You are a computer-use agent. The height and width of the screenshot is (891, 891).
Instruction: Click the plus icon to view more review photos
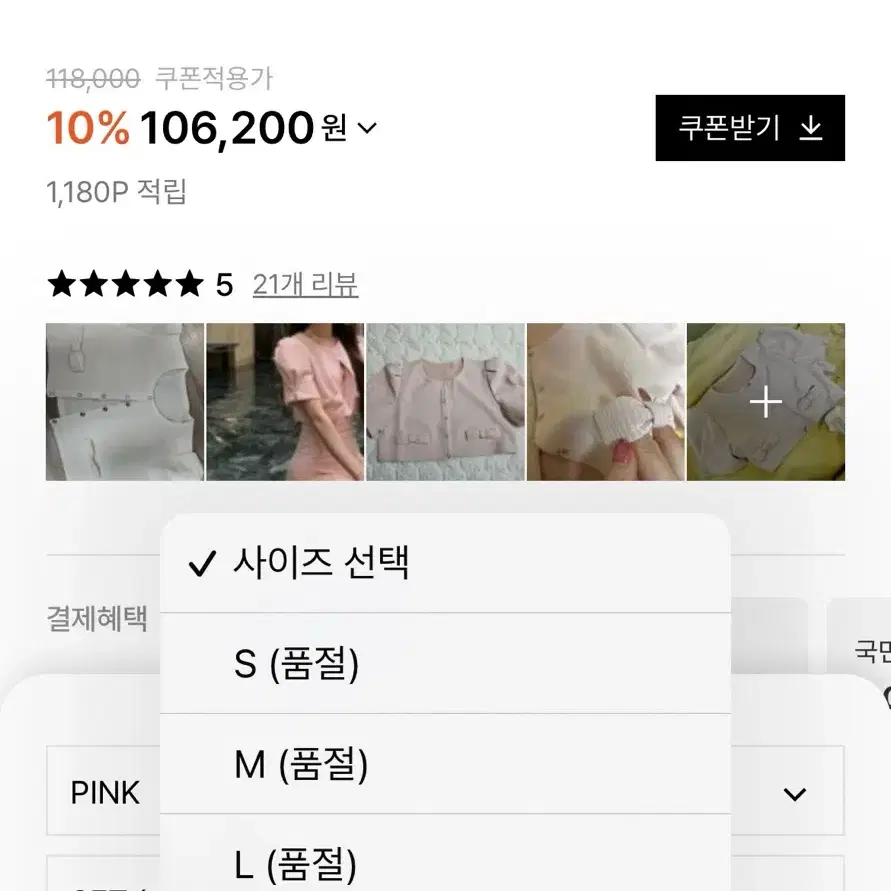[766, 402]
